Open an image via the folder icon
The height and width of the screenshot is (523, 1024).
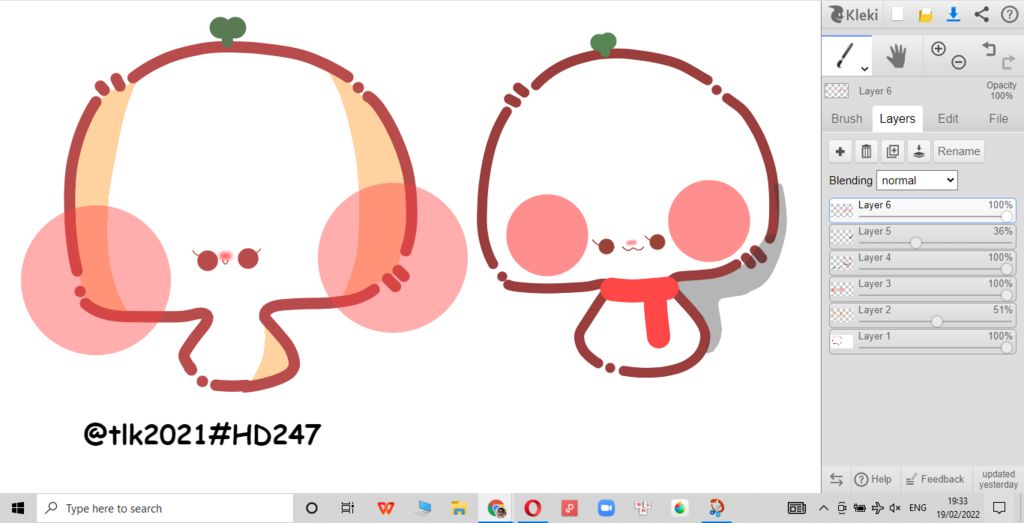[x=925, y=15]
